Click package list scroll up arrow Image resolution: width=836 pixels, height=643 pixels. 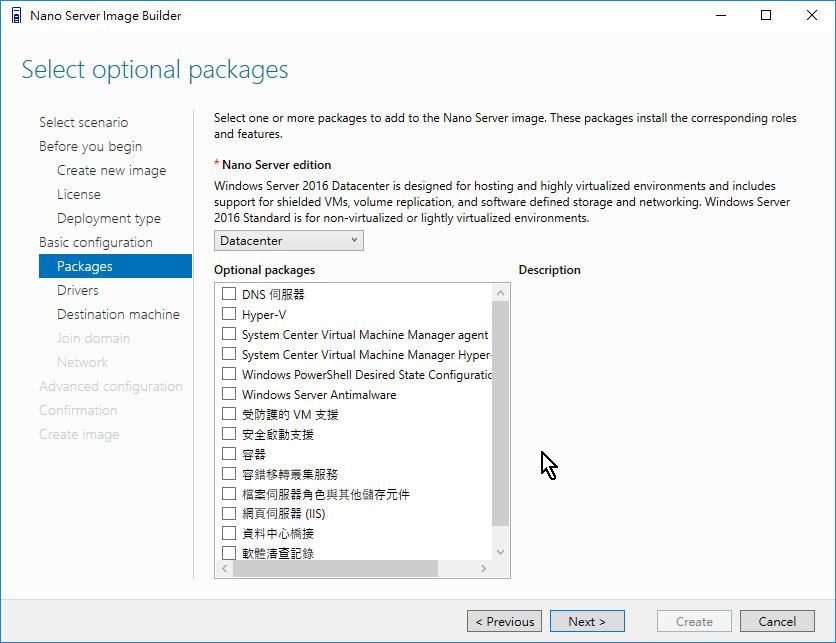click(500, 293)
